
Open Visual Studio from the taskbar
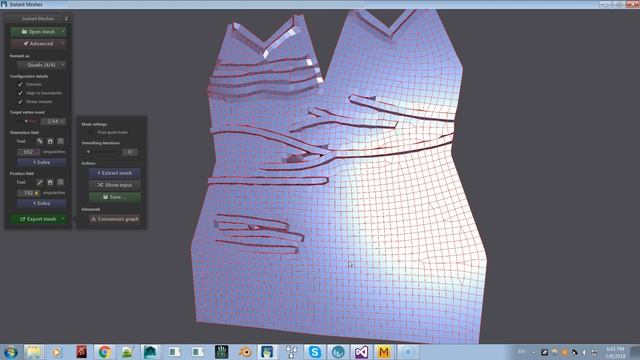(361, 352)
